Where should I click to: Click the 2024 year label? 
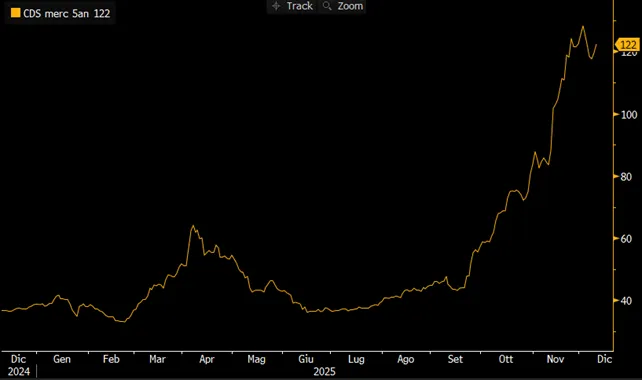click(18, 371)
